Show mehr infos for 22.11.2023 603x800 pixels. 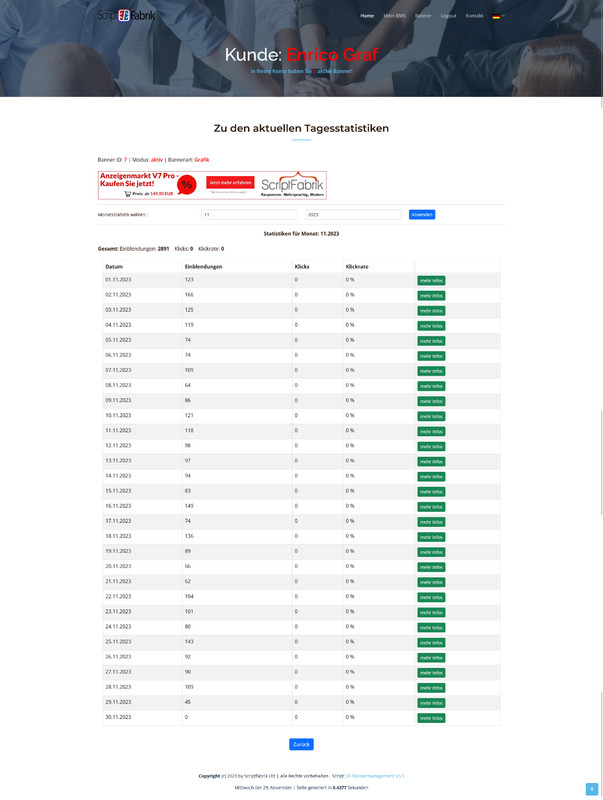431,597
